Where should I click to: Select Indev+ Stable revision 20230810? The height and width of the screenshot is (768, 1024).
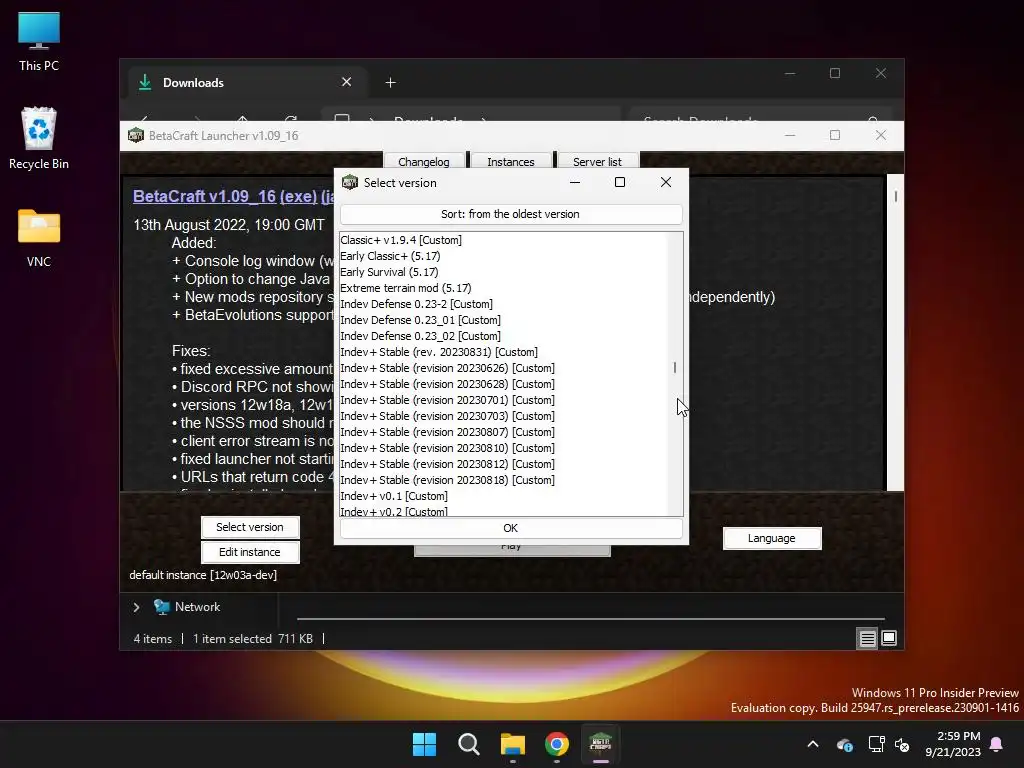click(x=447, y=448)
